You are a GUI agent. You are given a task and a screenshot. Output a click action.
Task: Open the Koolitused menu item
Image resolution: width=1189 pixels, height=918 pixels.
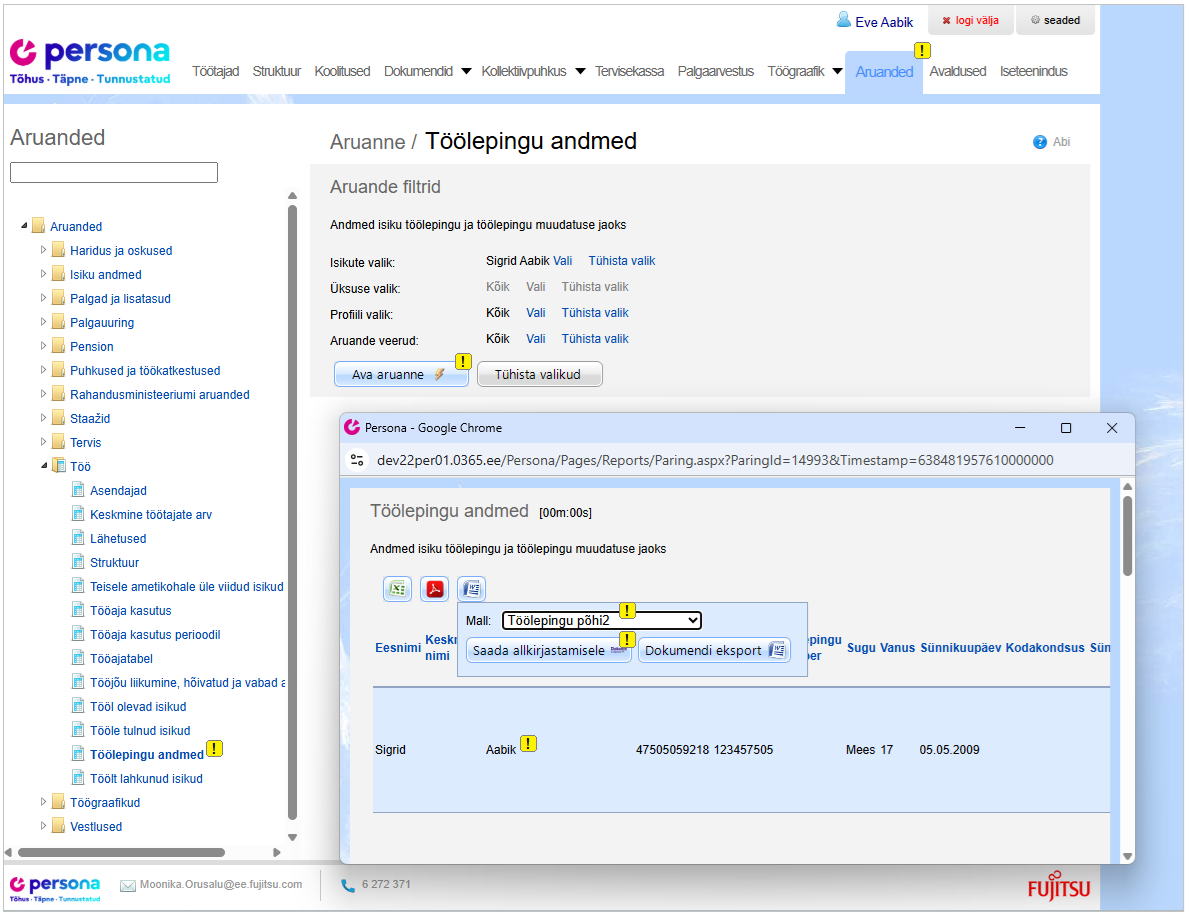coord(343,71)
